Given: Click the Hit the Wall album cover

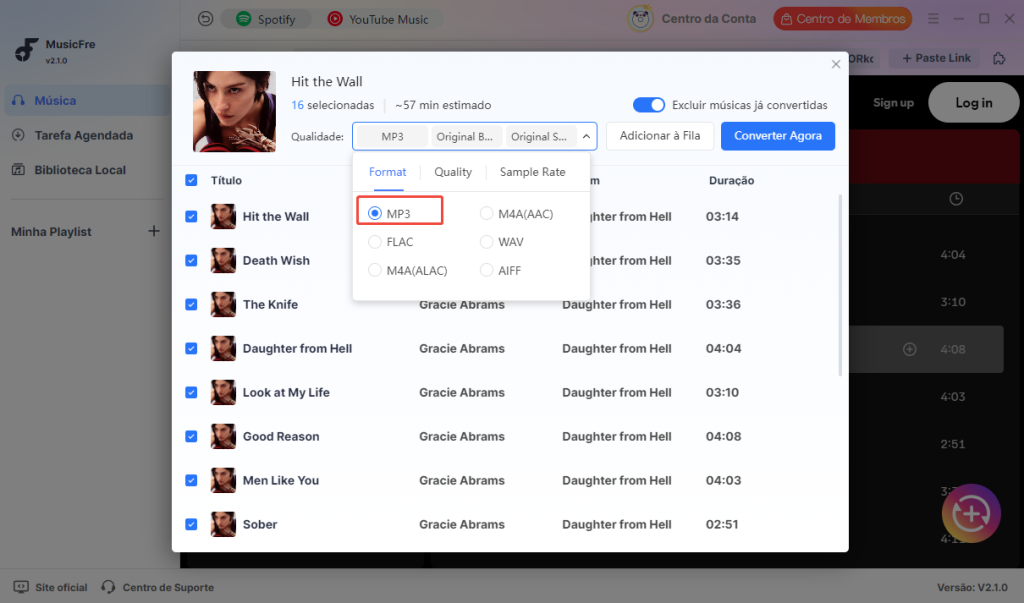Looking at the screenshot, I should coord(234,112).
